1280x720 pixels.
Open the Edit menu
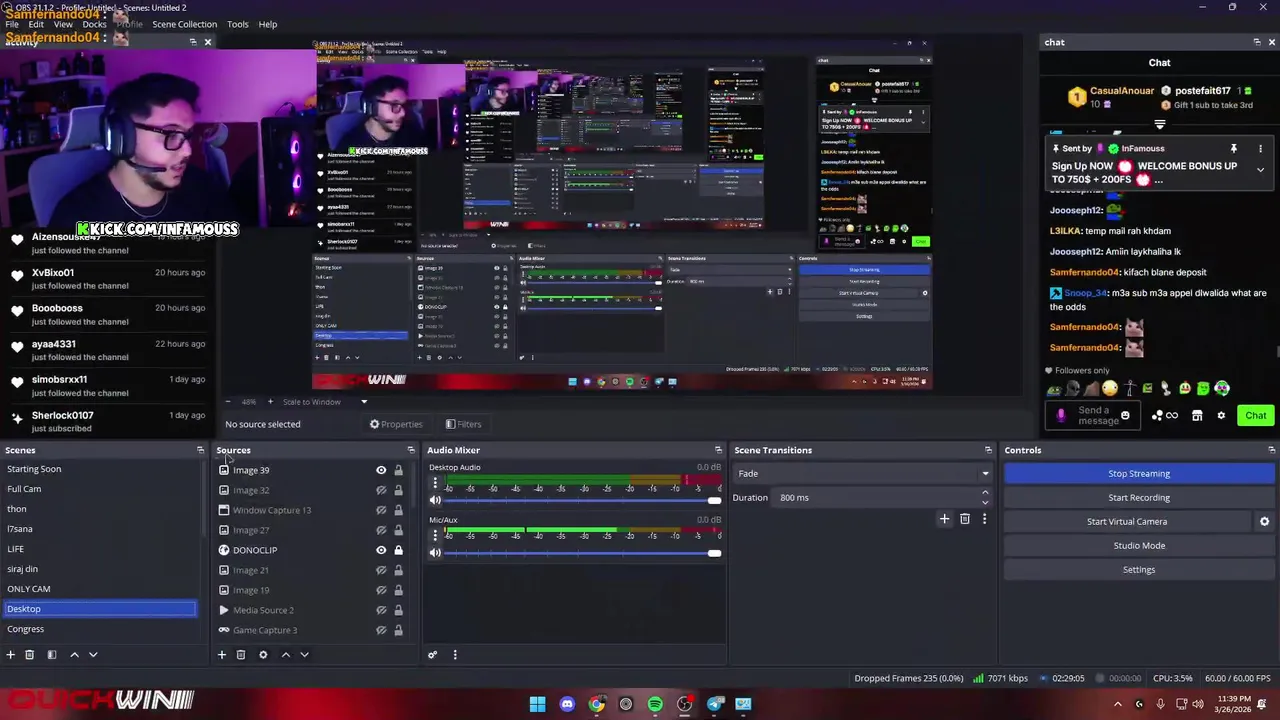tap(36, 24)
